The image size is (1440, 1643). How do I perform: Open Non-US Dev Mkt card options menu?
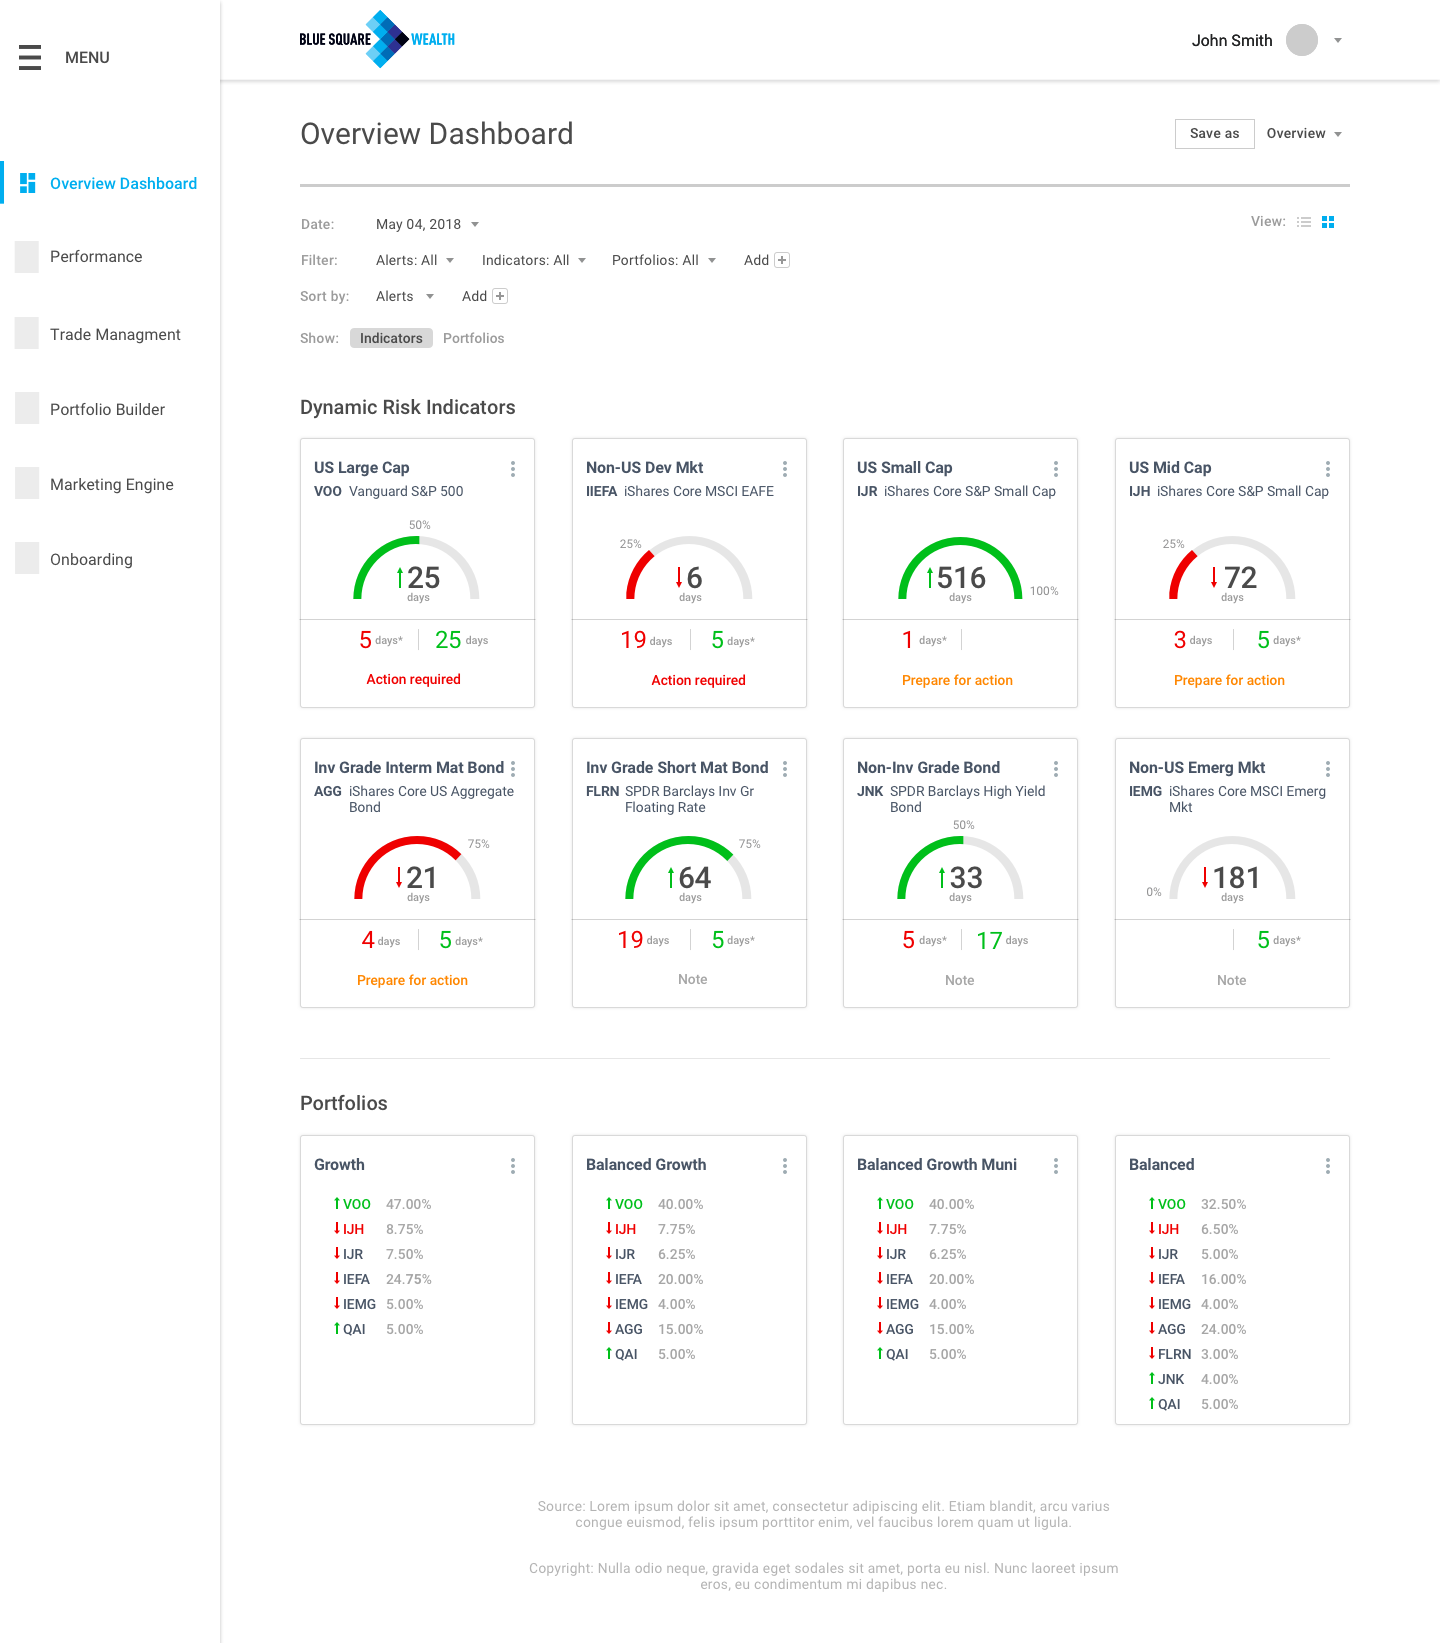pyautogui.click(x=785, y=469)
